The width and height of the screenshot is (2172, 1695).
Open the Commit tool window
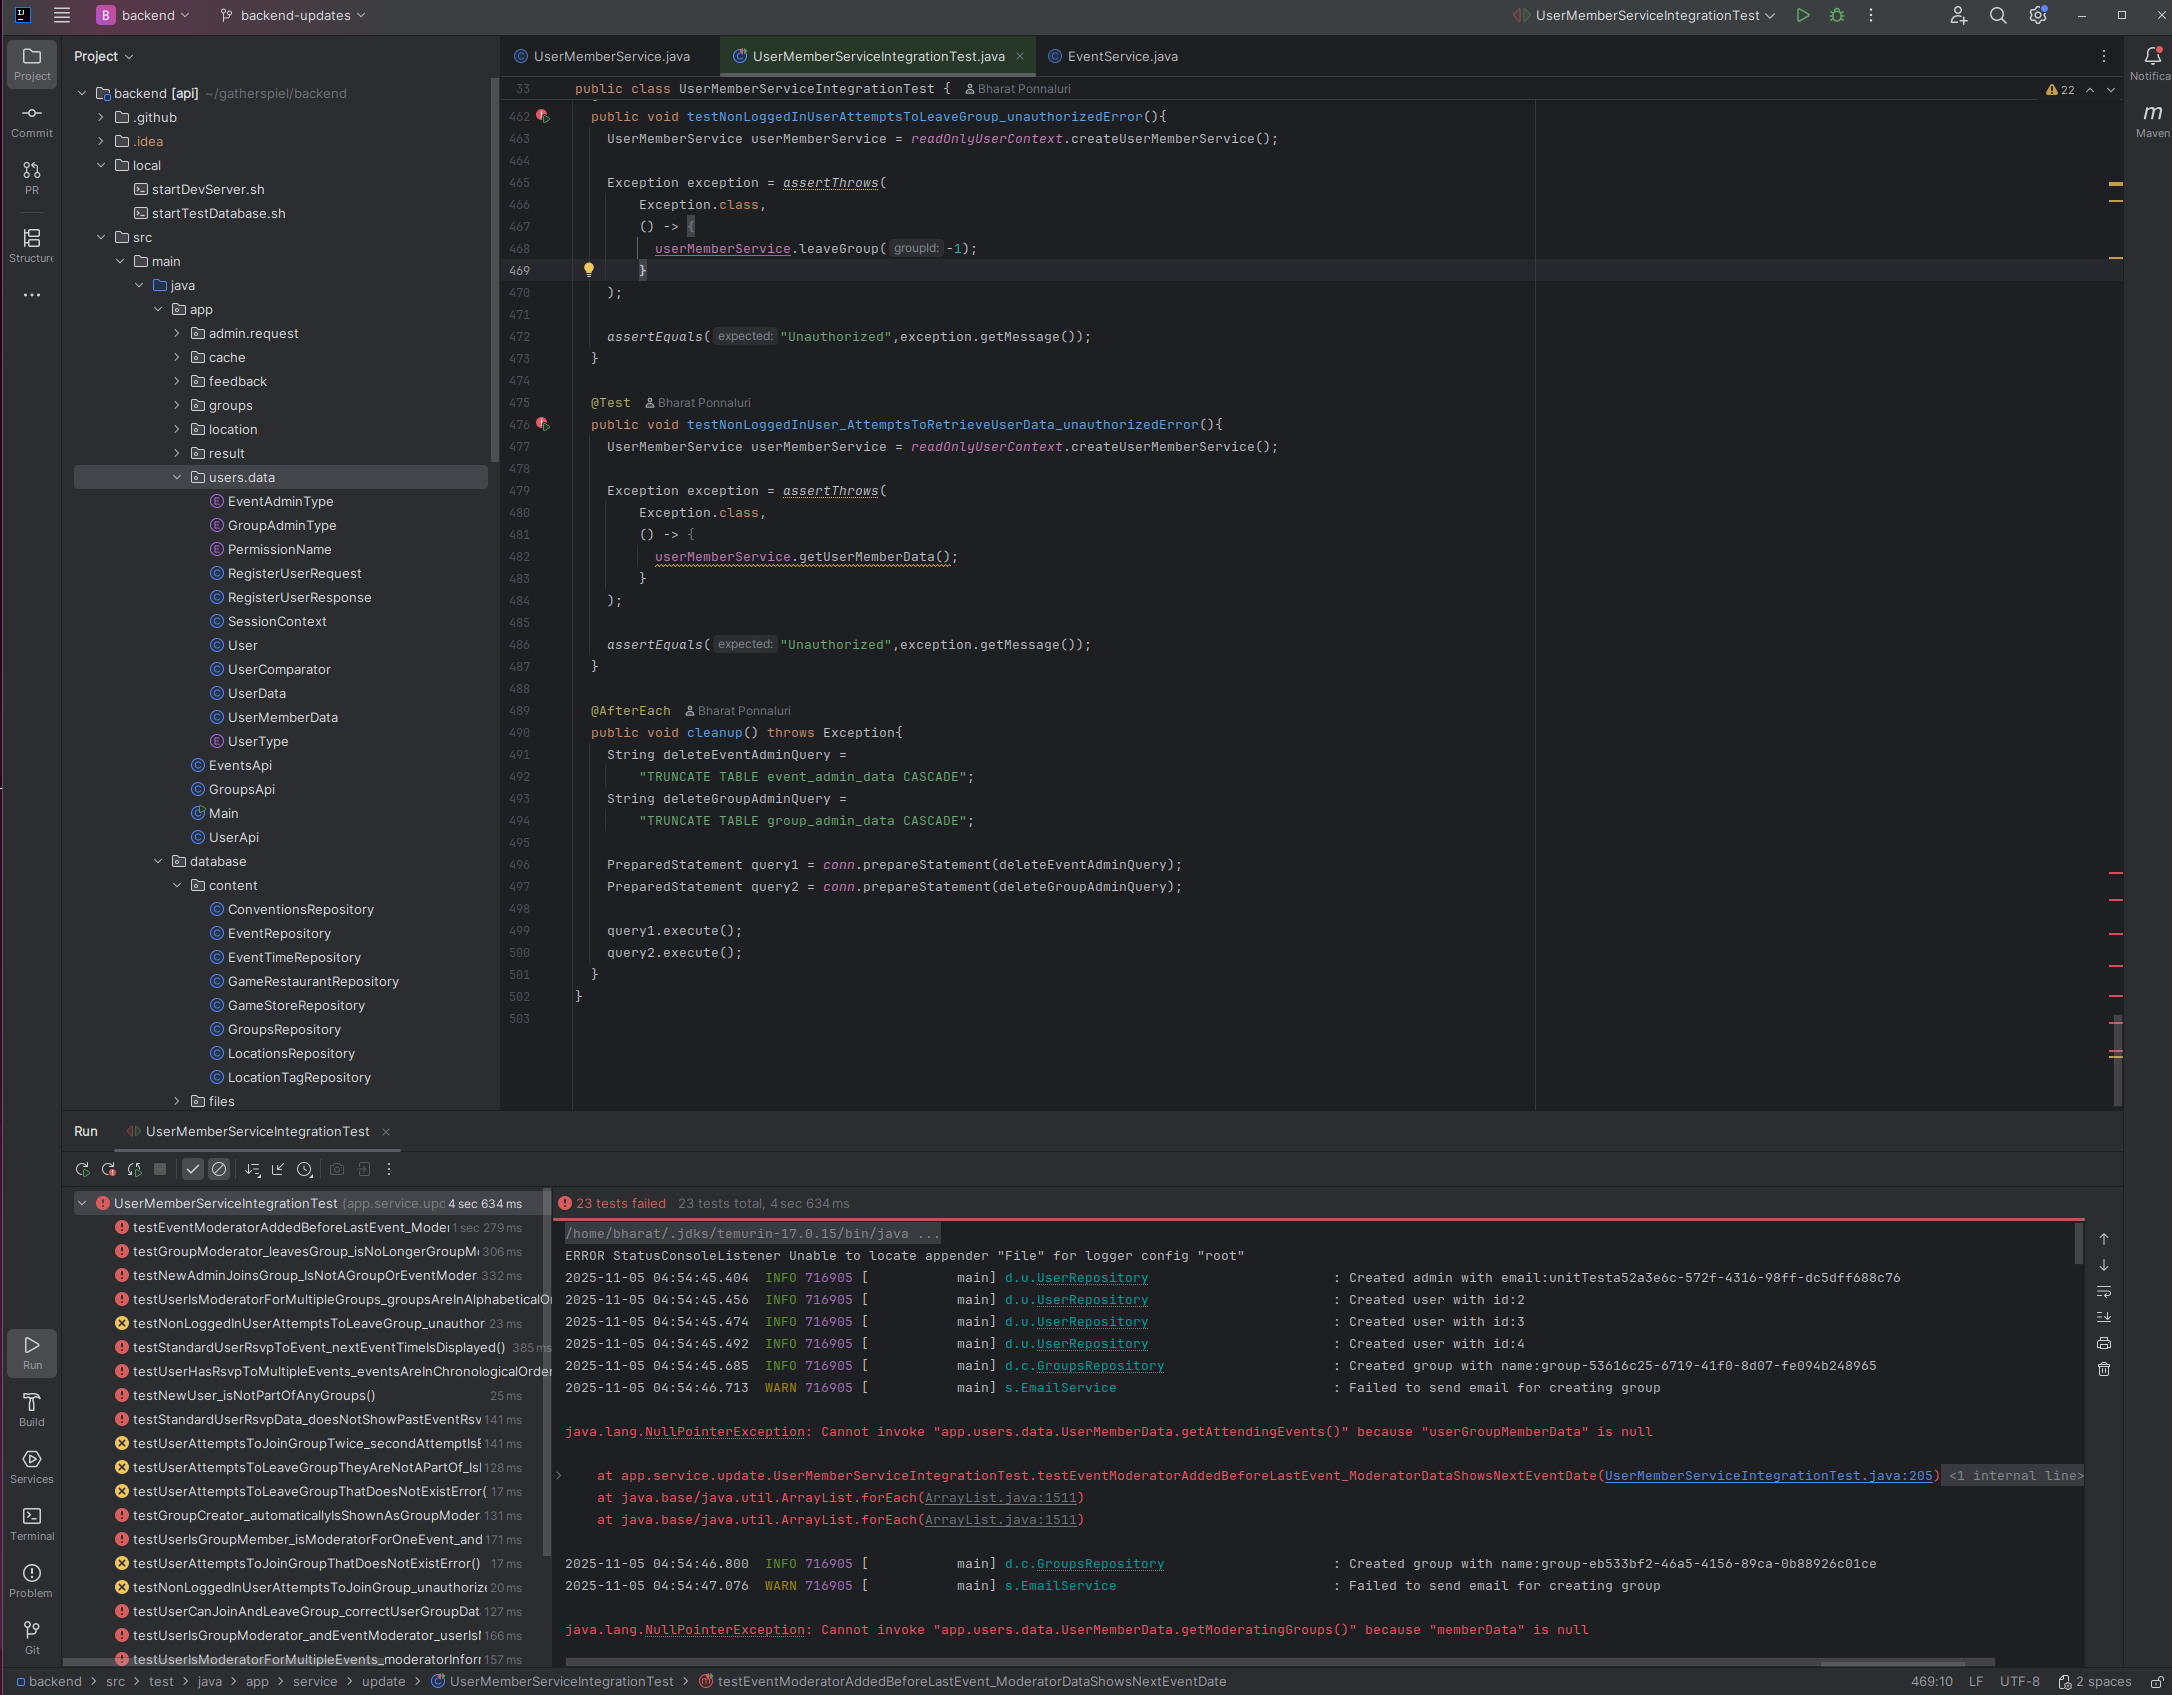click(32, 121)
